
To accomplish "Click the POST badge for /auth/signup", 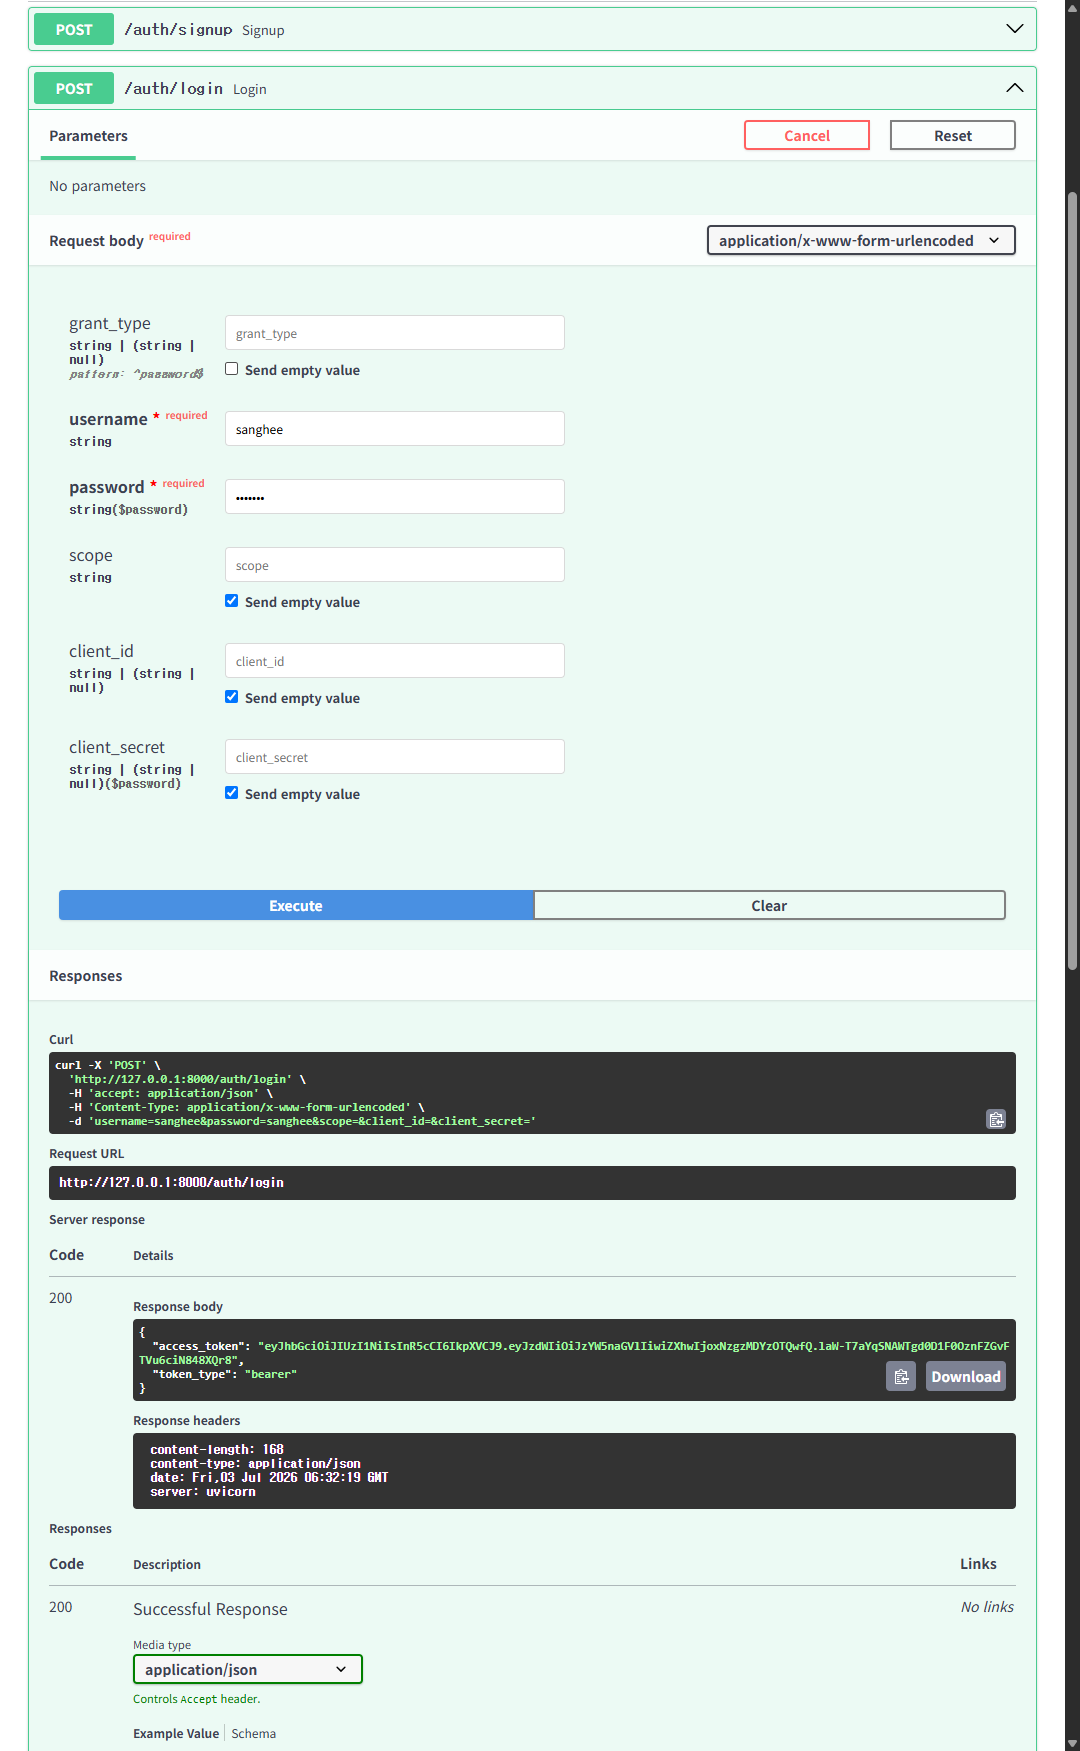I will point(74,29).
